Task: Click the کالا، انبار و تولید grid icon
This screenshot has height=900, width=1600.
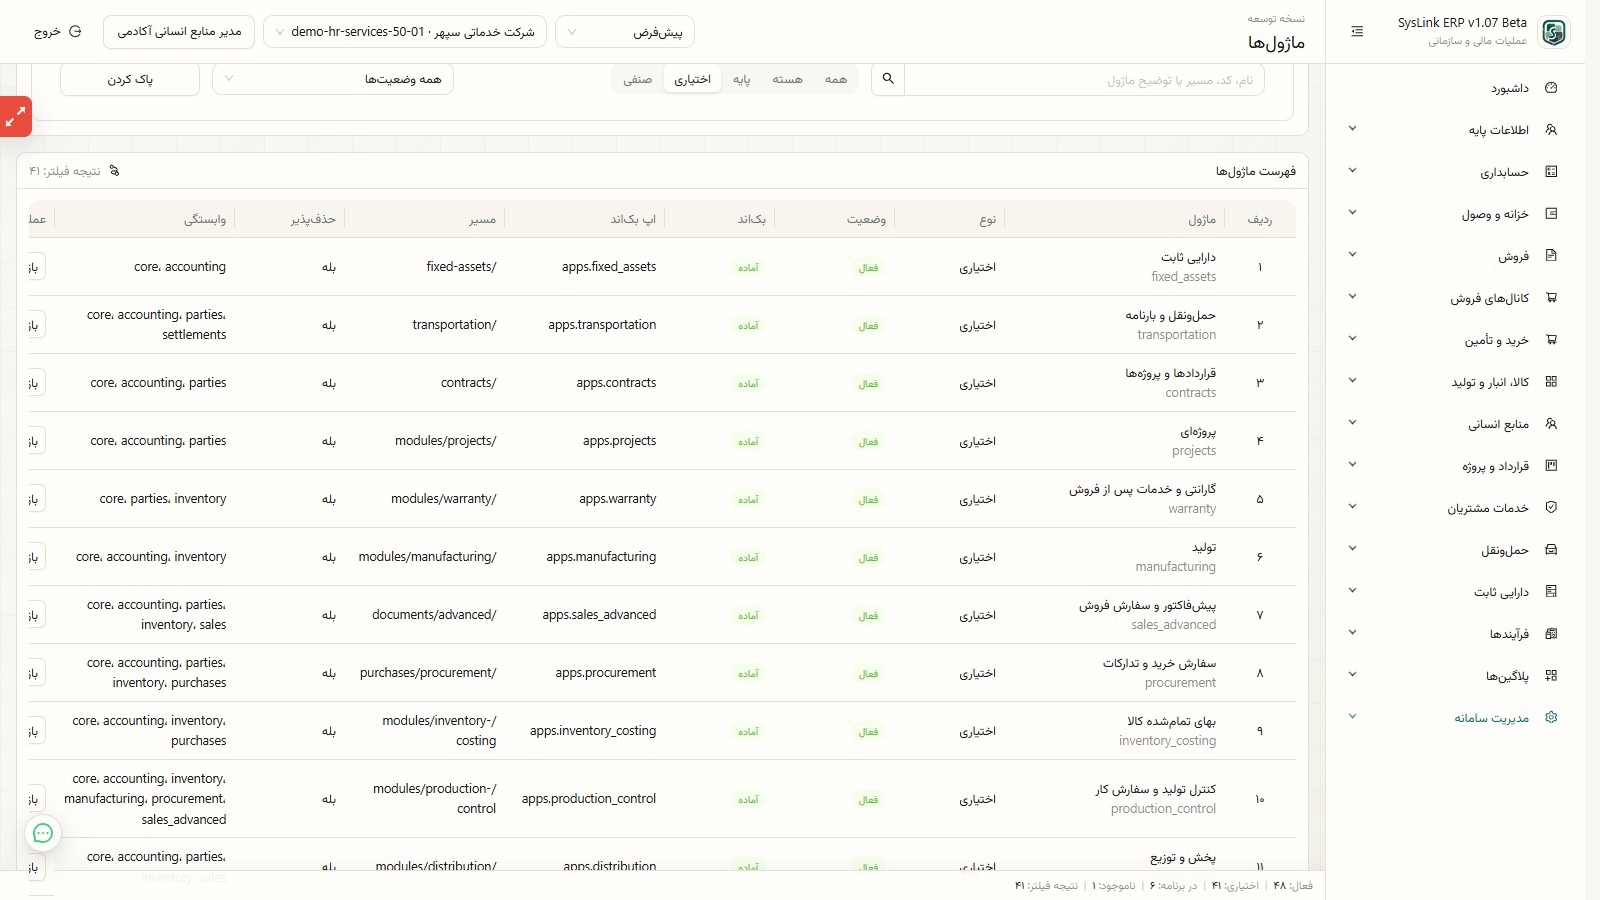Action: [x=1551, y=382]
